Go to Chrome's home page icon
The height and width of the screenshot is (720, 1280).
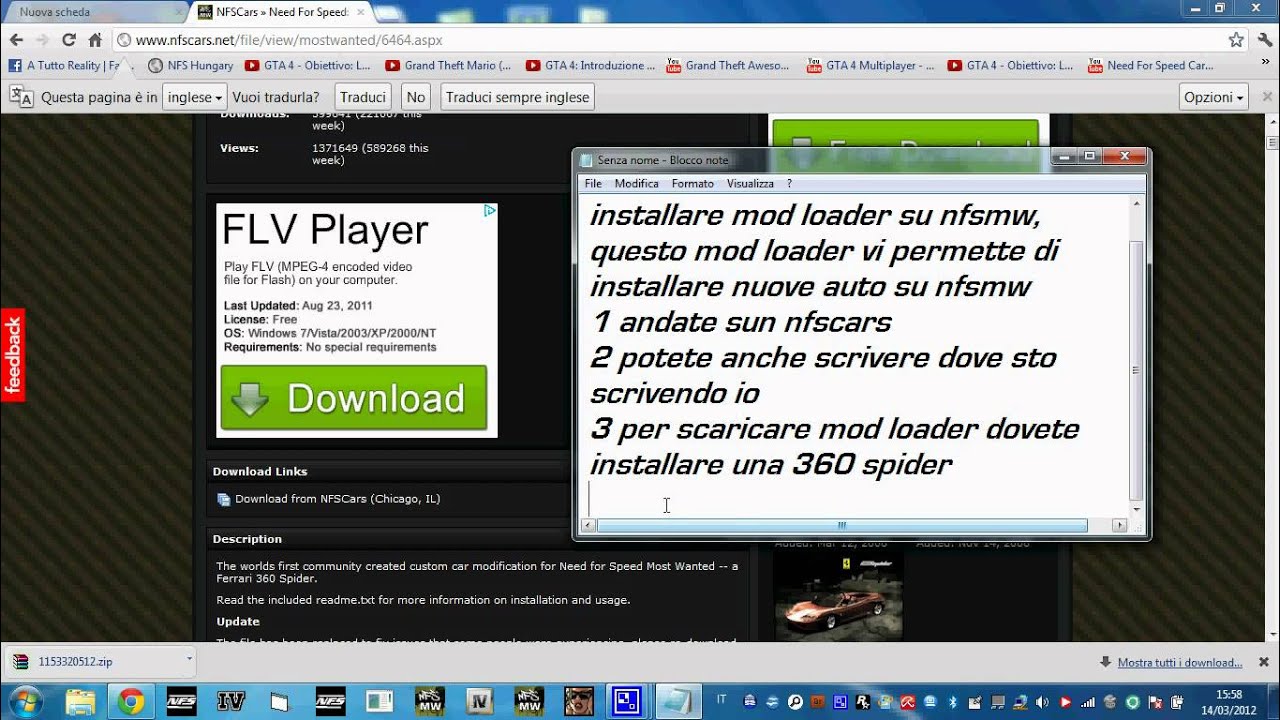95,40
